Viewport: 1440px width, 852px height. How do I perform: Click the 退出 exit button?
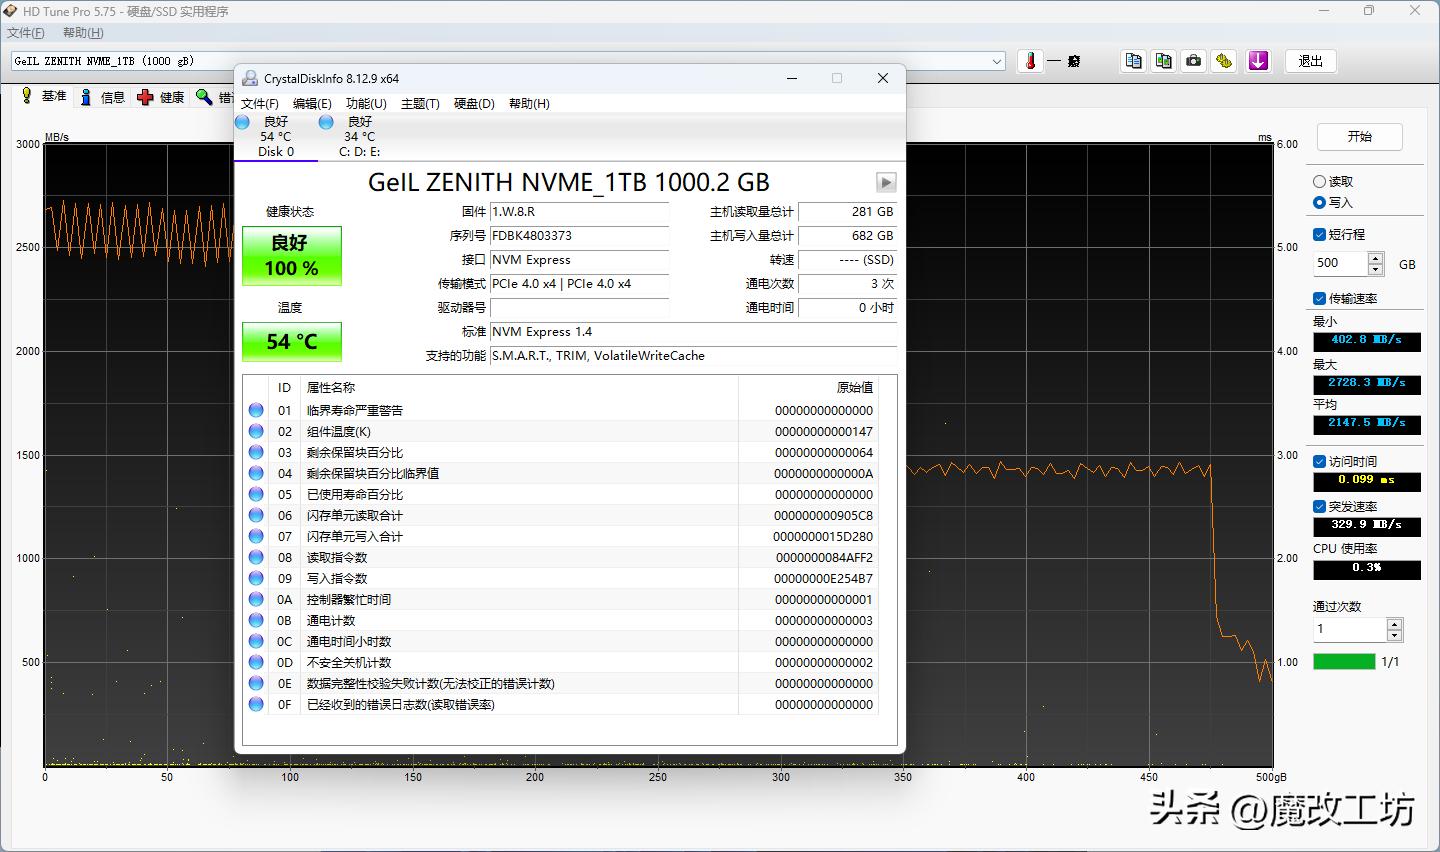click(1310, 61)
